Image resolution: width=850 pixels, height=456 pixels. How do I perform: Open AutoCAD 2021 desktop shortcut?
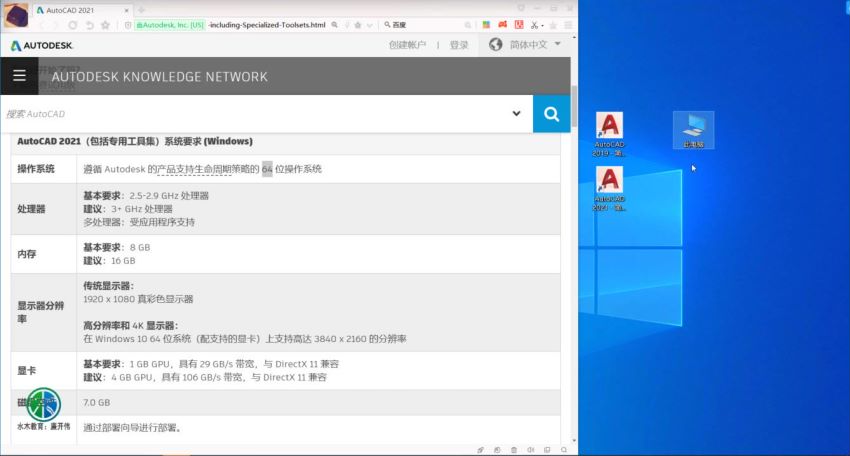pos(609,188)
